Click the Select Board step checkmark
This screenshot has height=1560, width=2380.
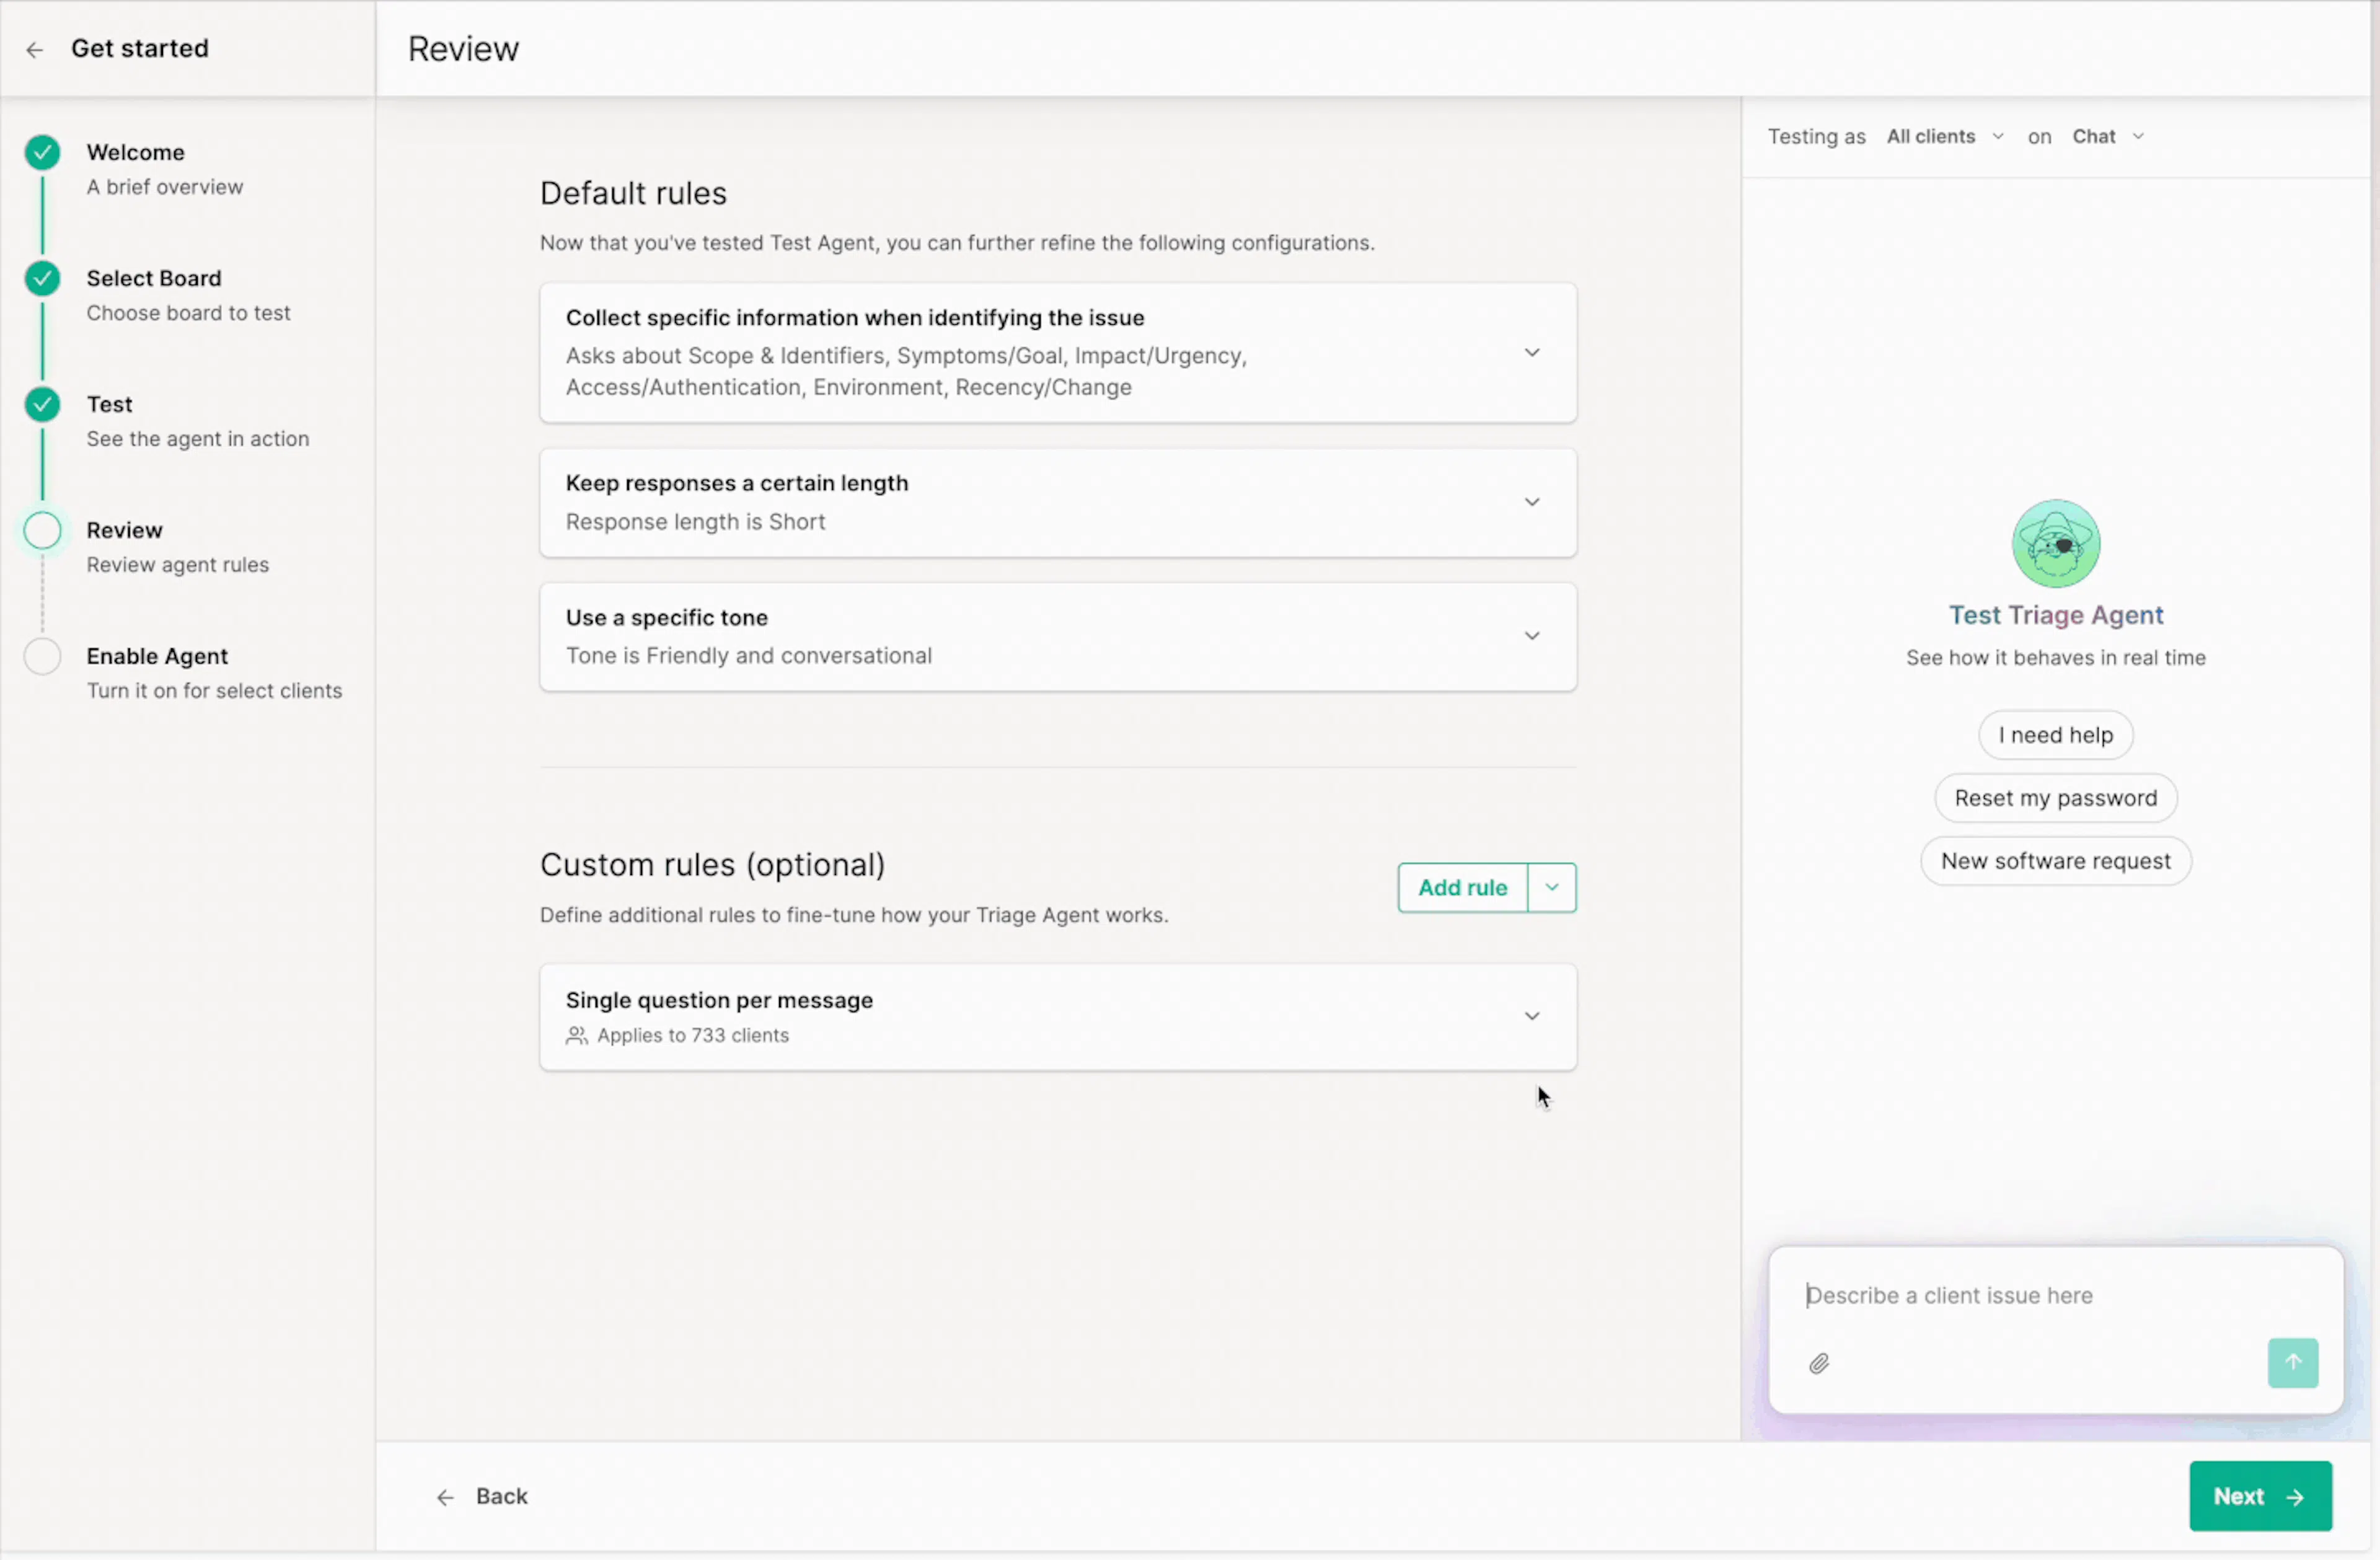(42, 278)
